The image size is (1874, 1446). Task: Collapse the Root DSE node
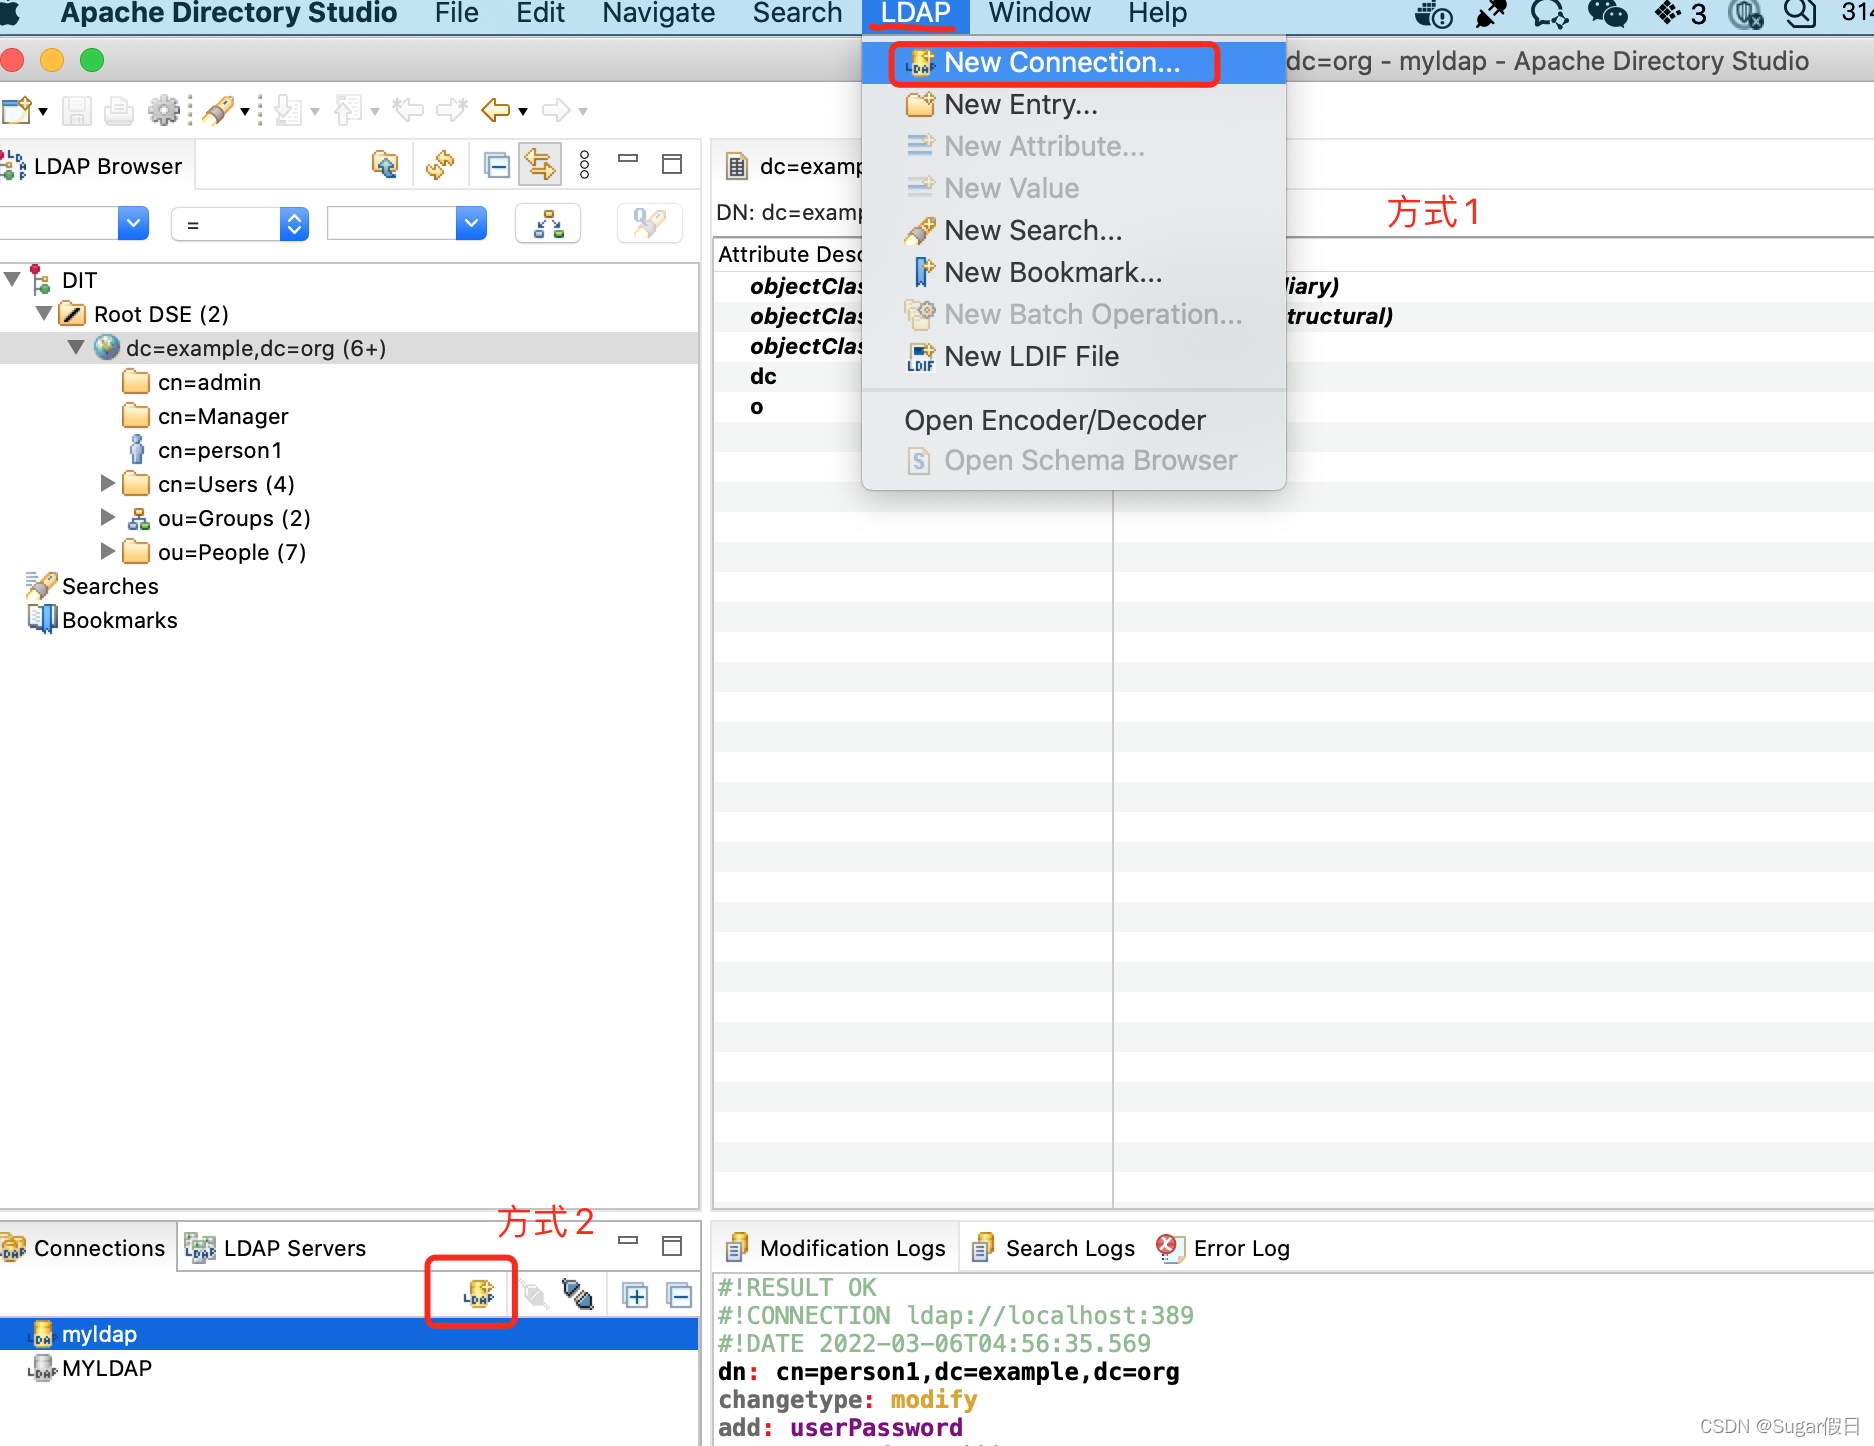coord(44,313)
